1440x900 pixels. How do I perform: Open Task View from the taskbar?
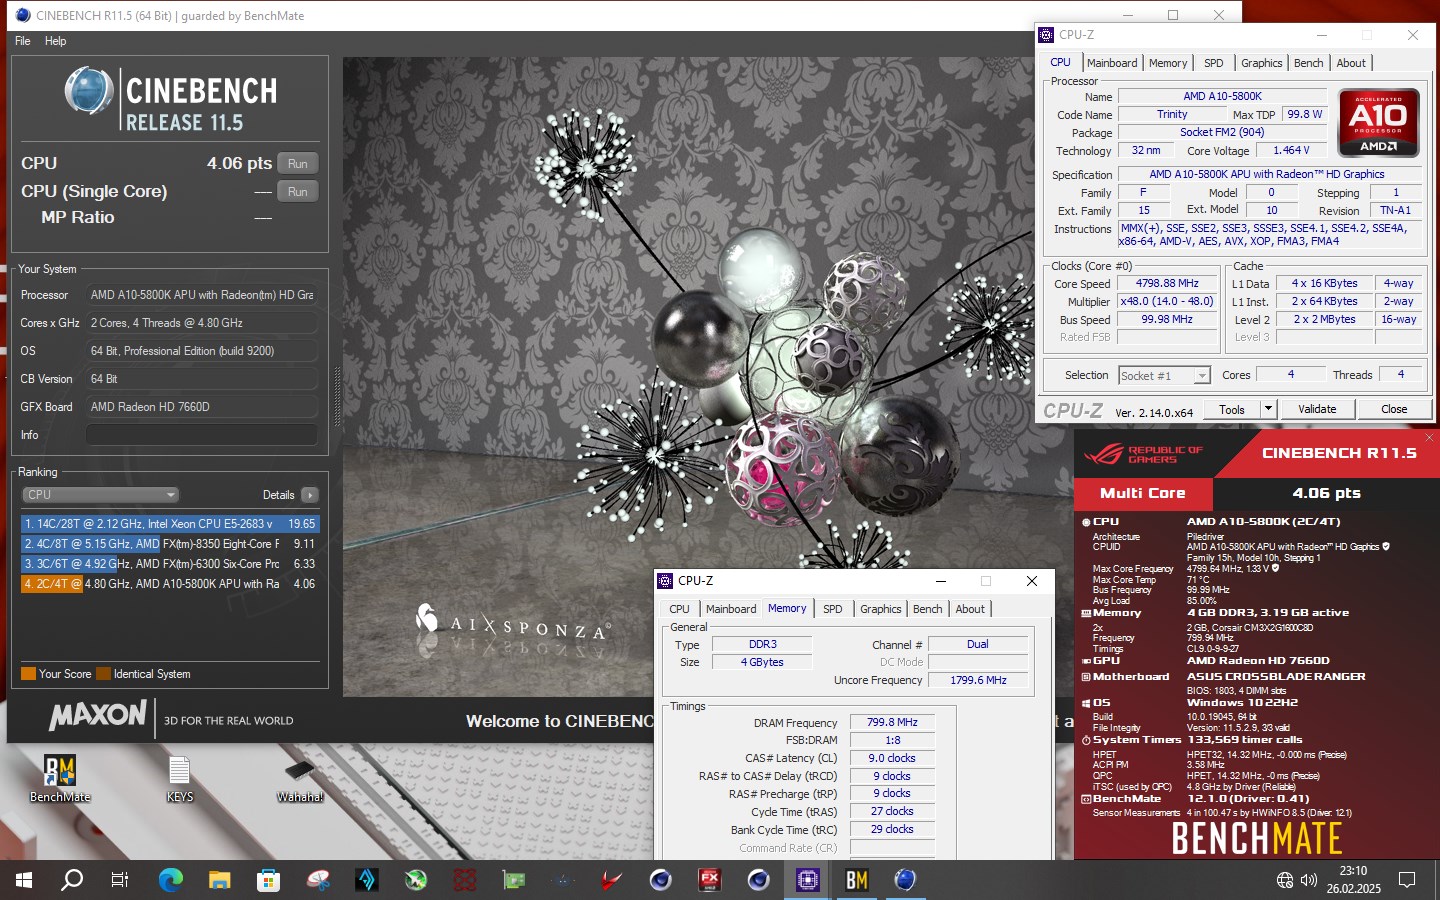click(120, 880)
